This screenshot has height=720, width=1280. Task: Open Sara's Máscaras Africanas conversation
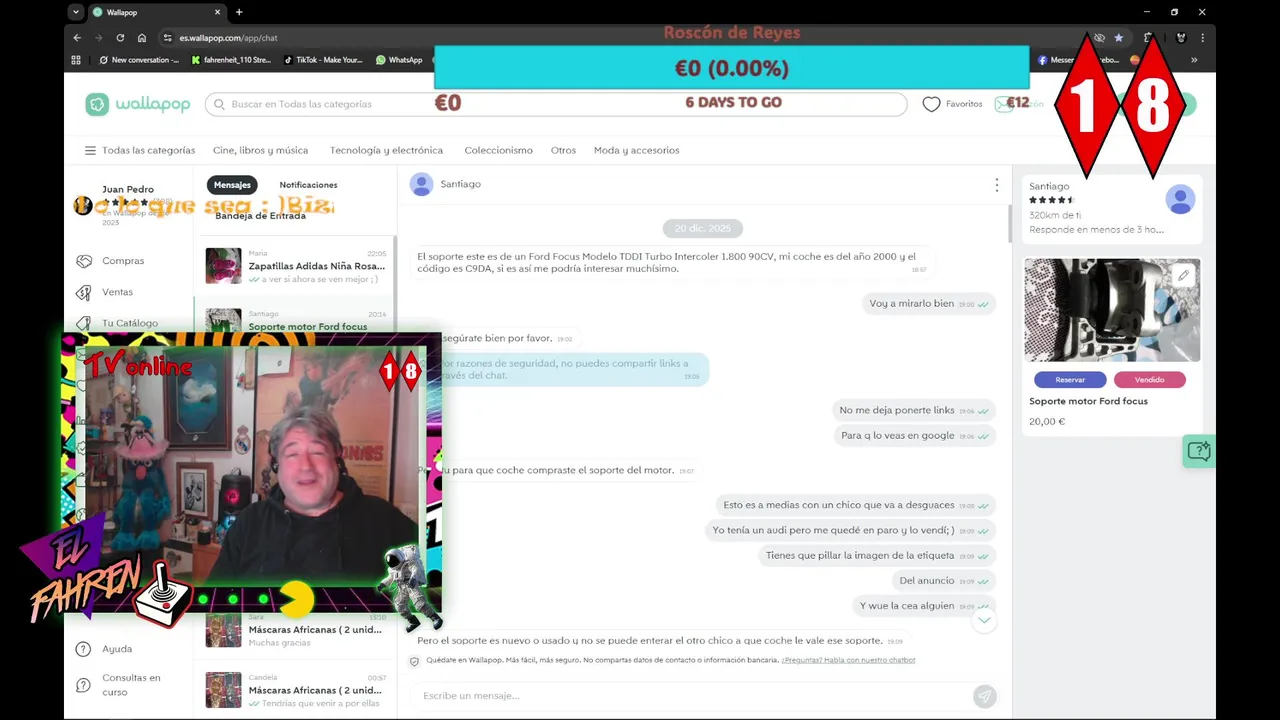296,630
